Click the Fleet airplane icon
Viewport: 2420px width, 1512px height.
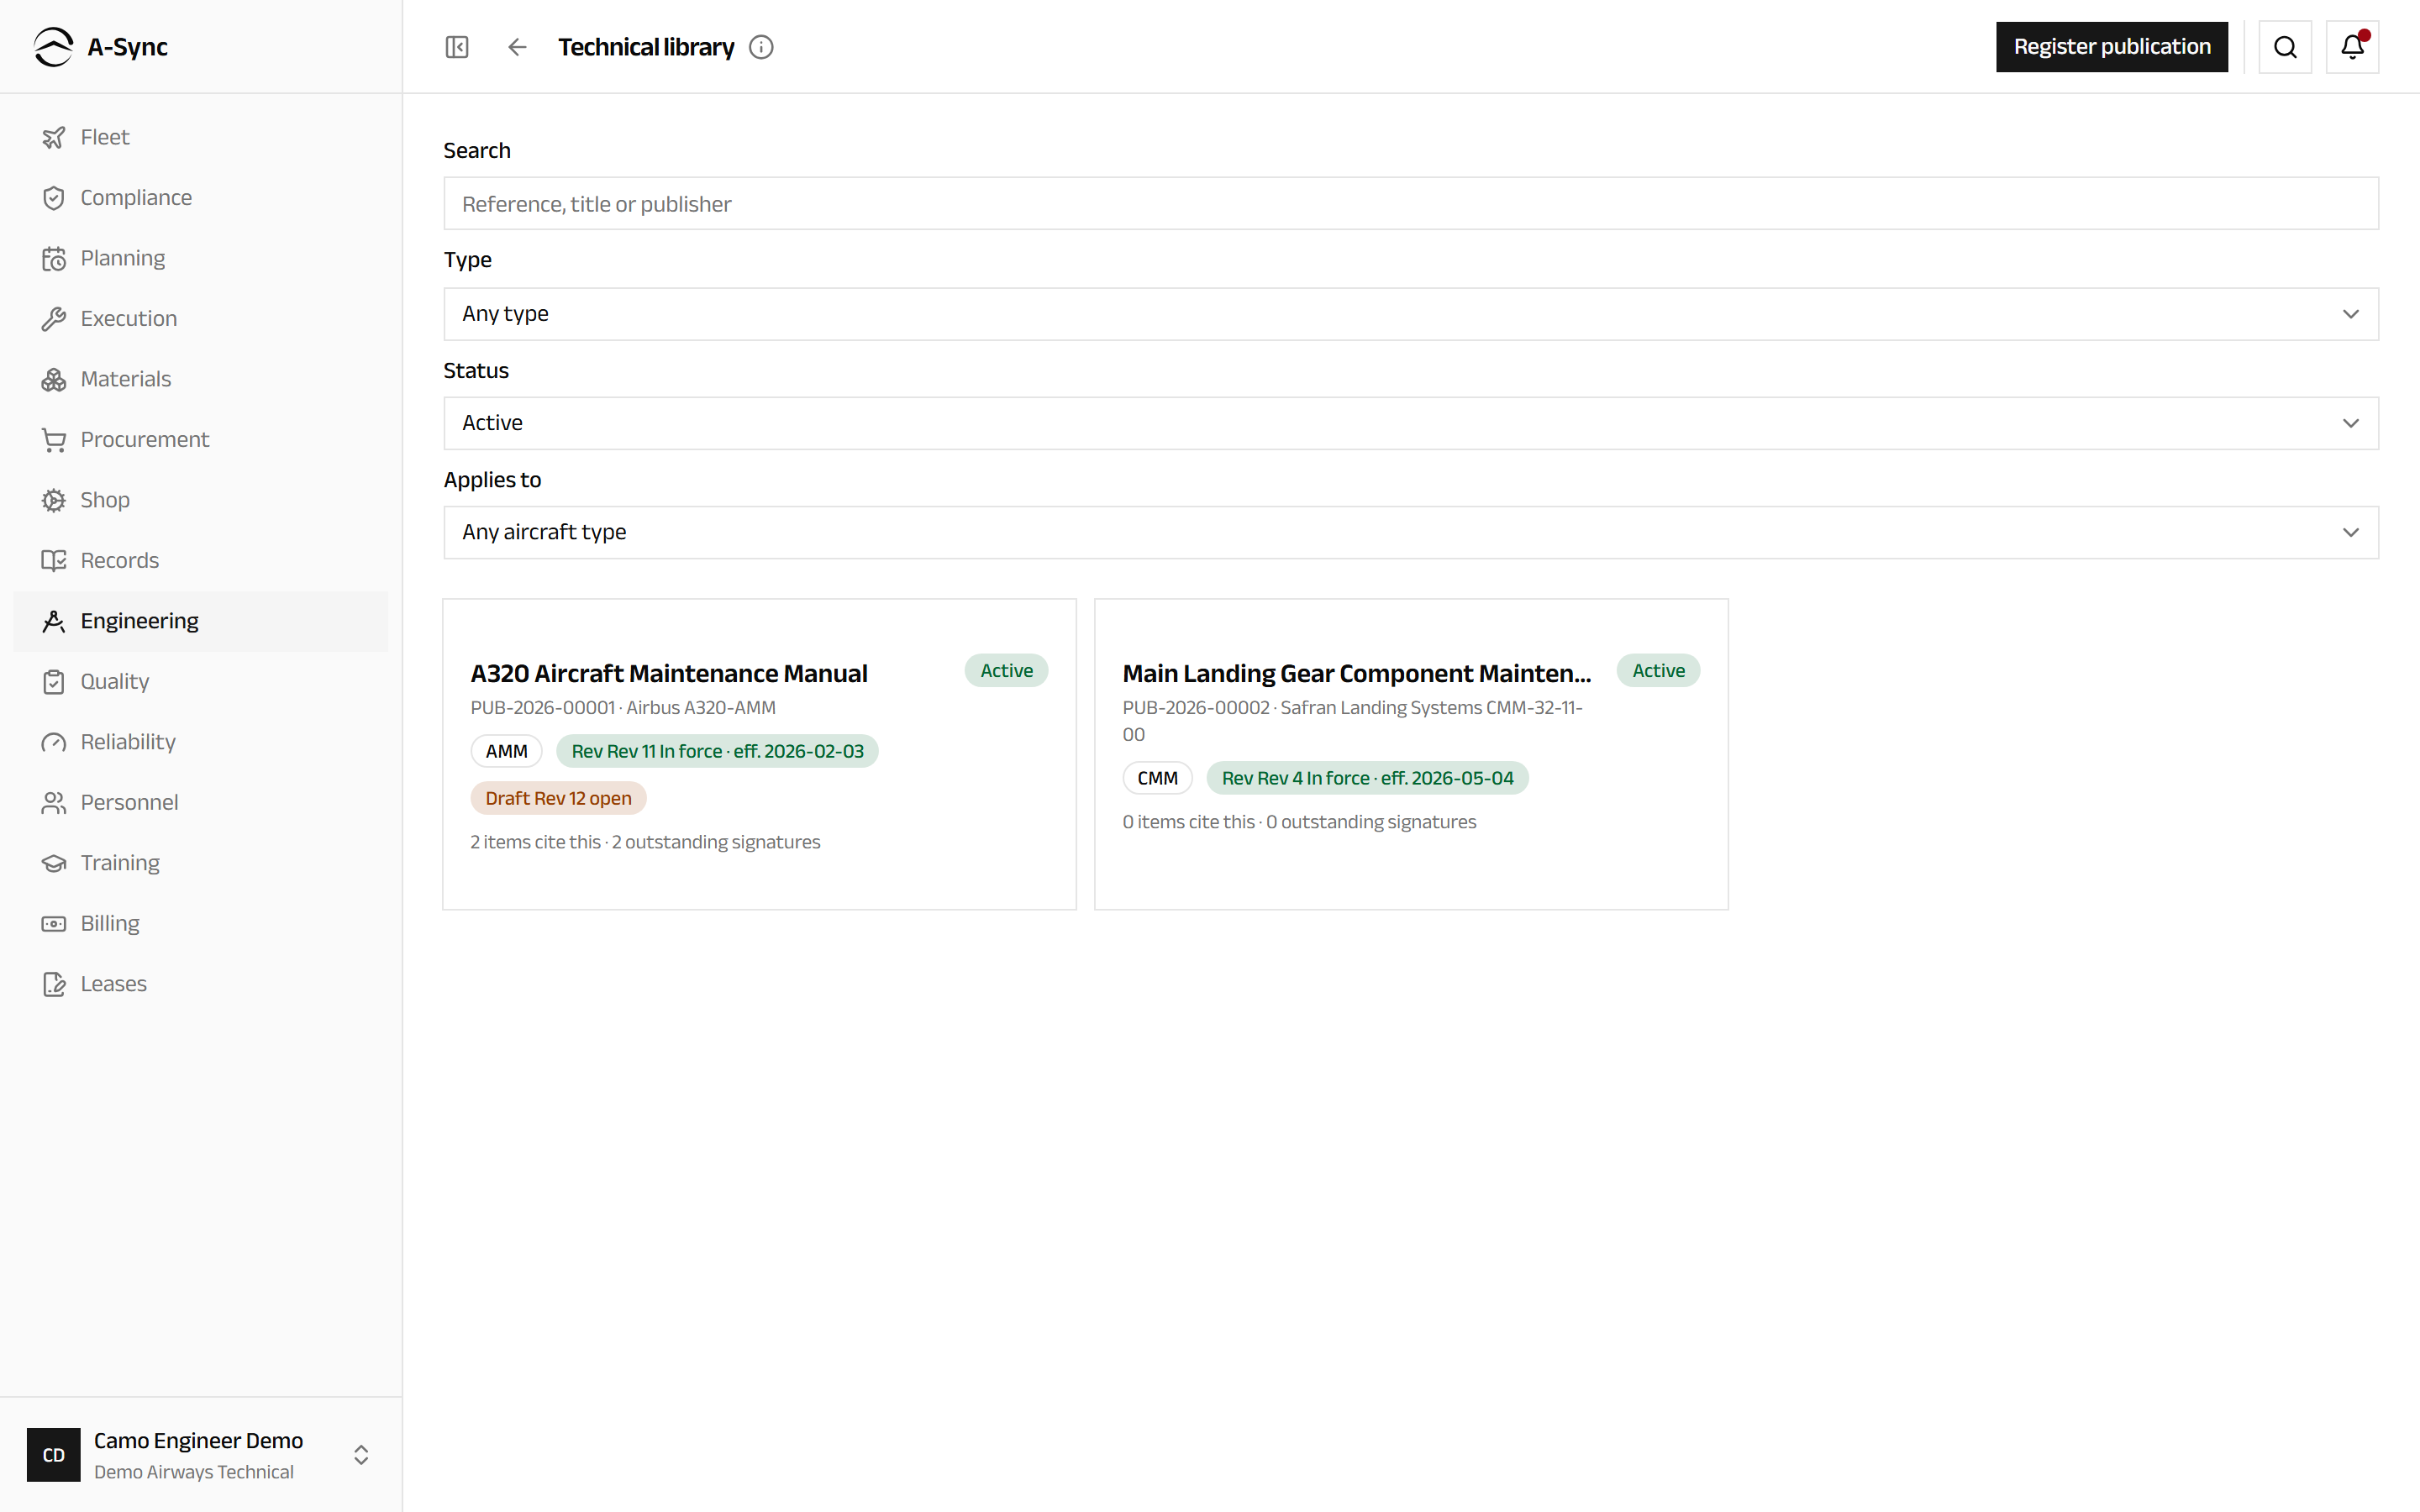[54, 137]
